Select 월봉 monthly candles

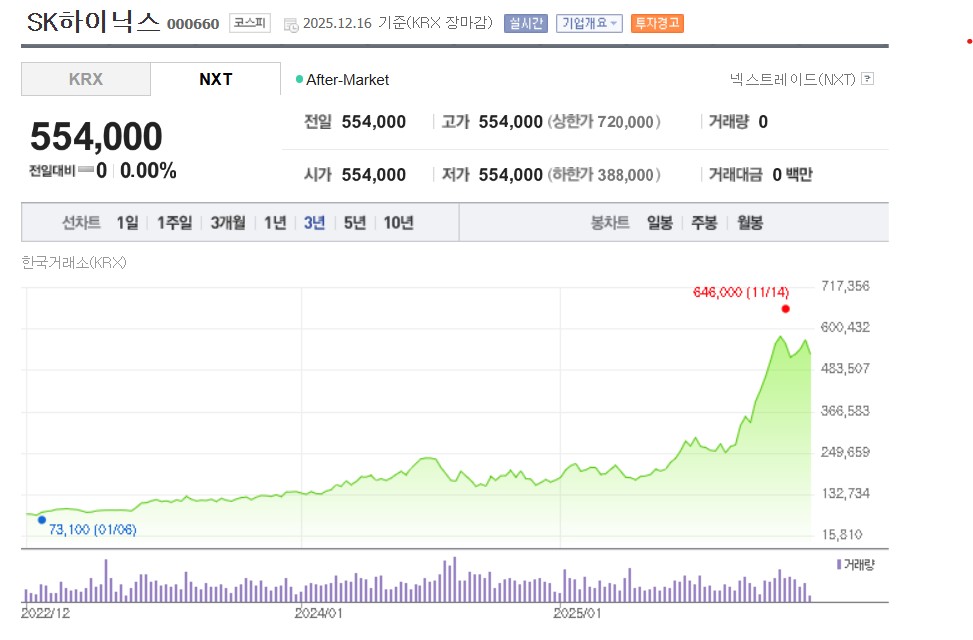click(750, 222)
